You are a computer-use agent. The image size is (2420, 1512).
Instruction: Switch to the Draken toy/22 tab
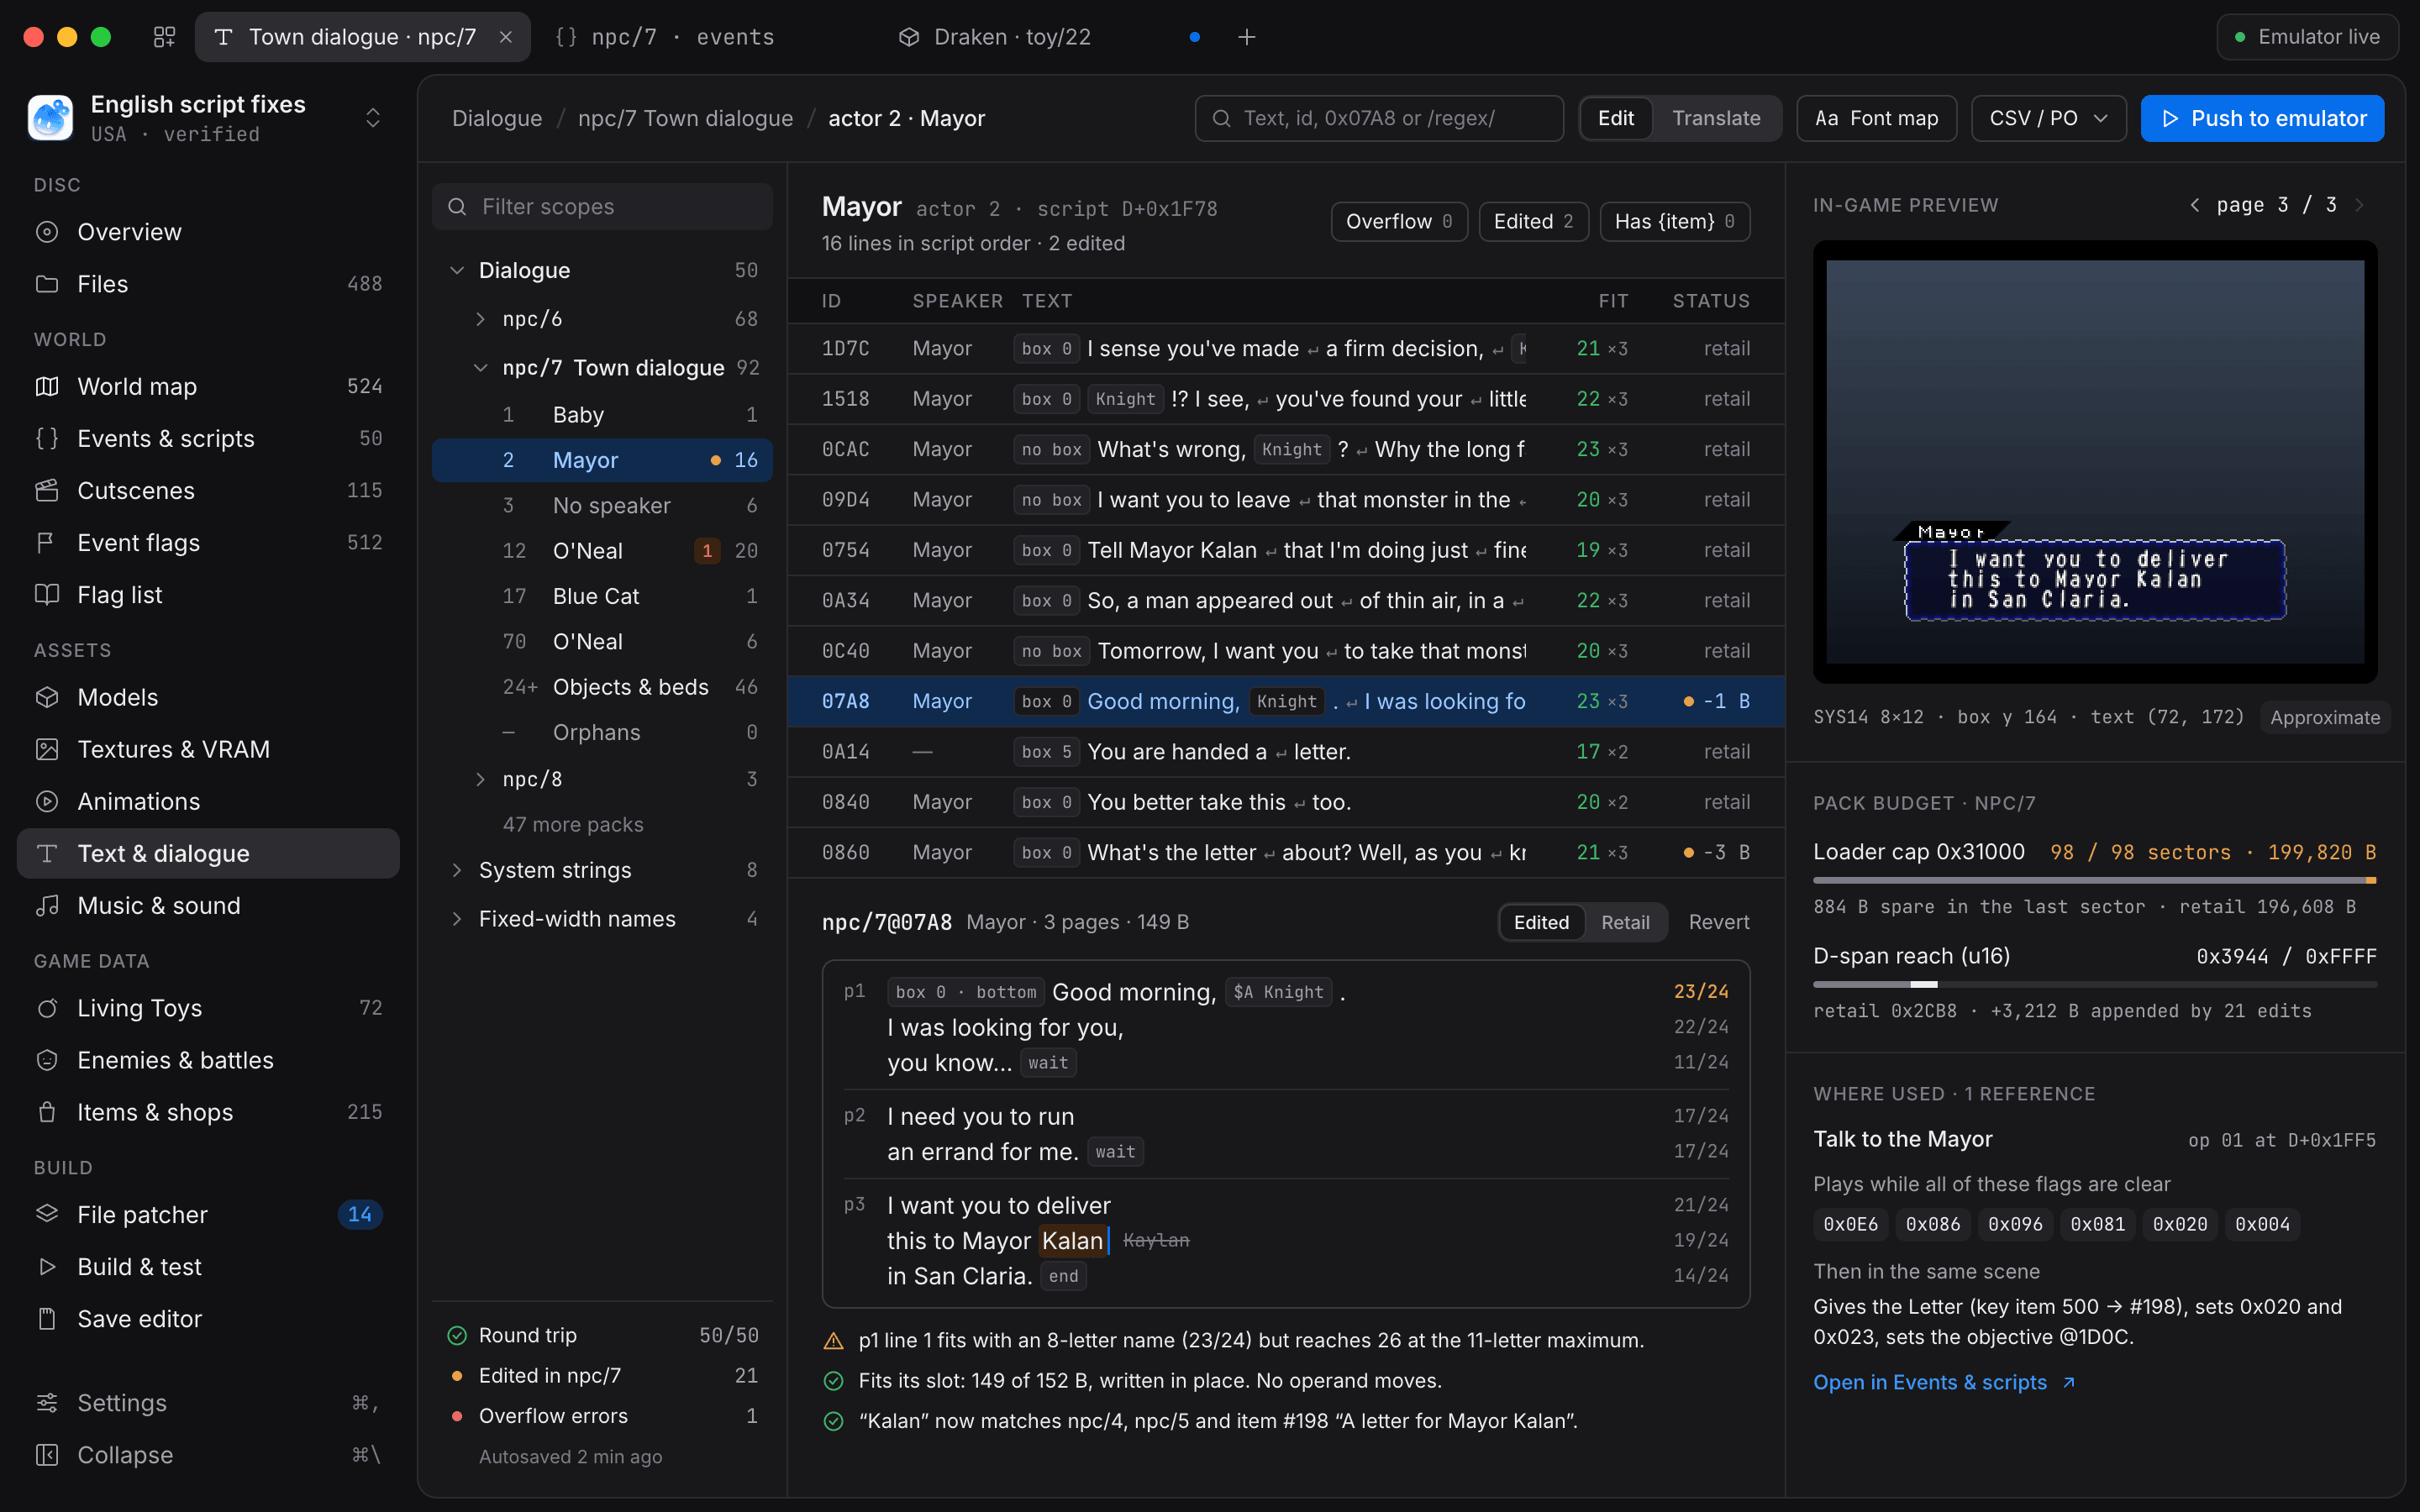tap(1050, 37)
